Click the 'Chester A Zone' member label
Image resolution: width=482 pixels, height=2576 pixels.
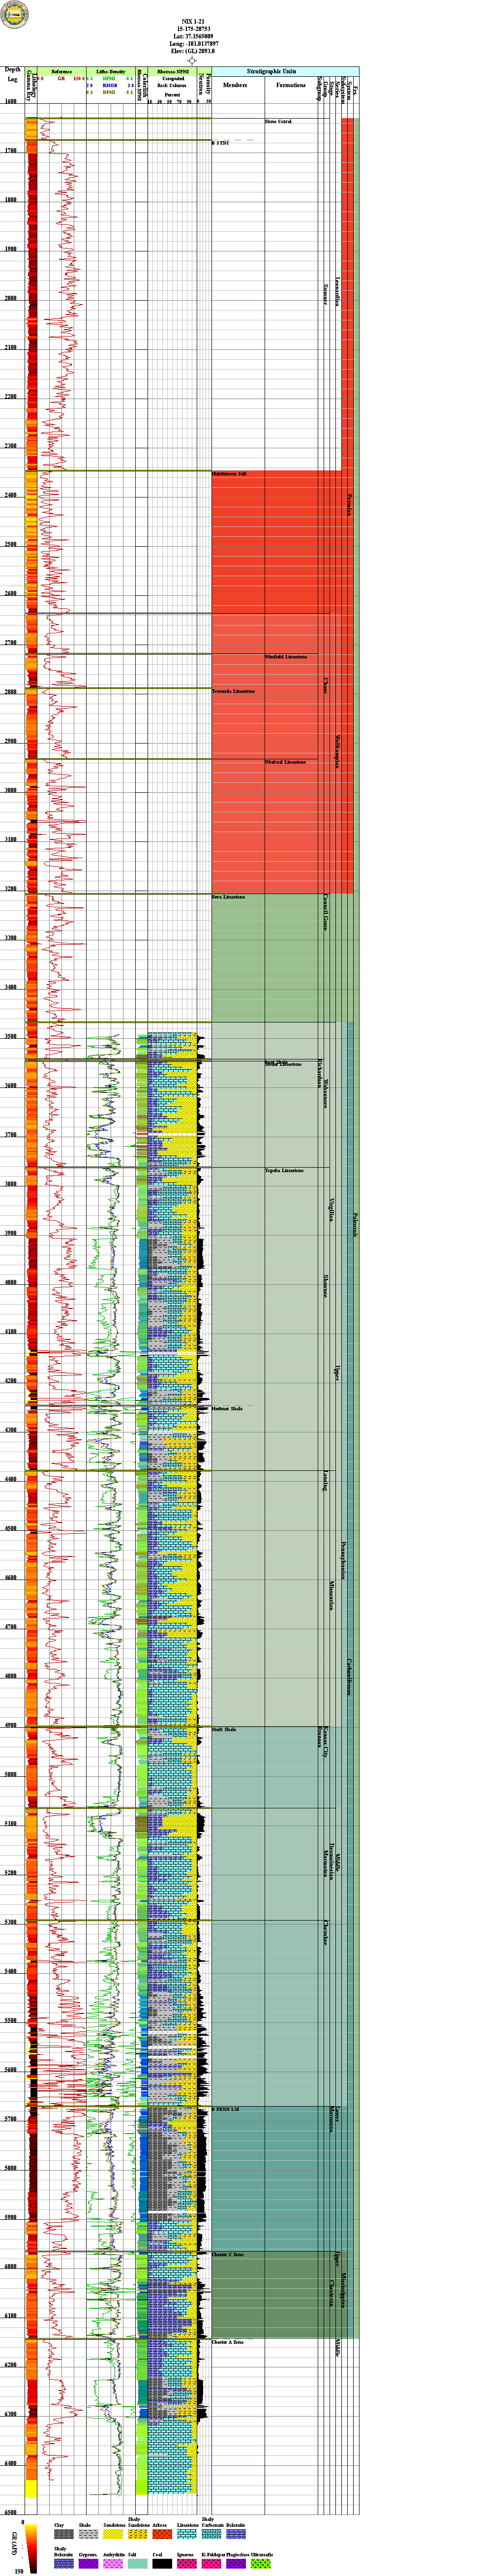point(228,2342)
